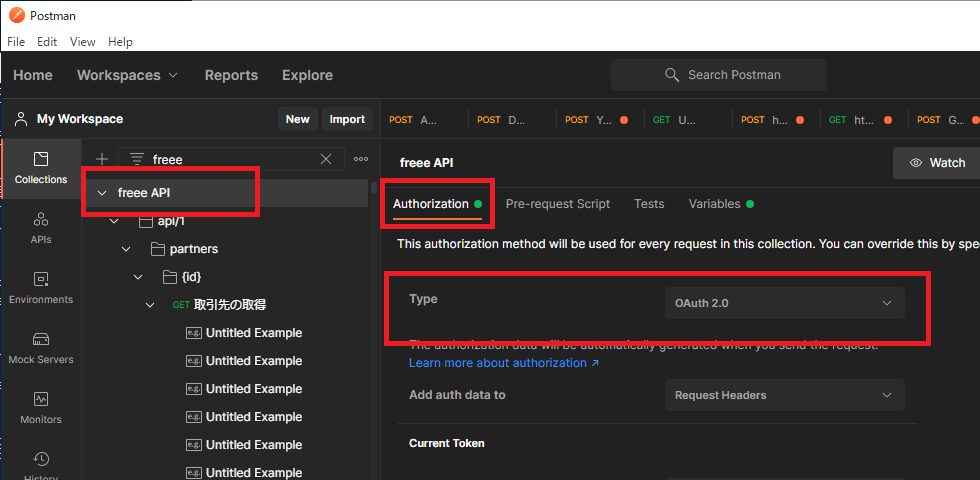The image size is (980, 480).
Task: Click the partners folder icon
Action: coord(158,249)
